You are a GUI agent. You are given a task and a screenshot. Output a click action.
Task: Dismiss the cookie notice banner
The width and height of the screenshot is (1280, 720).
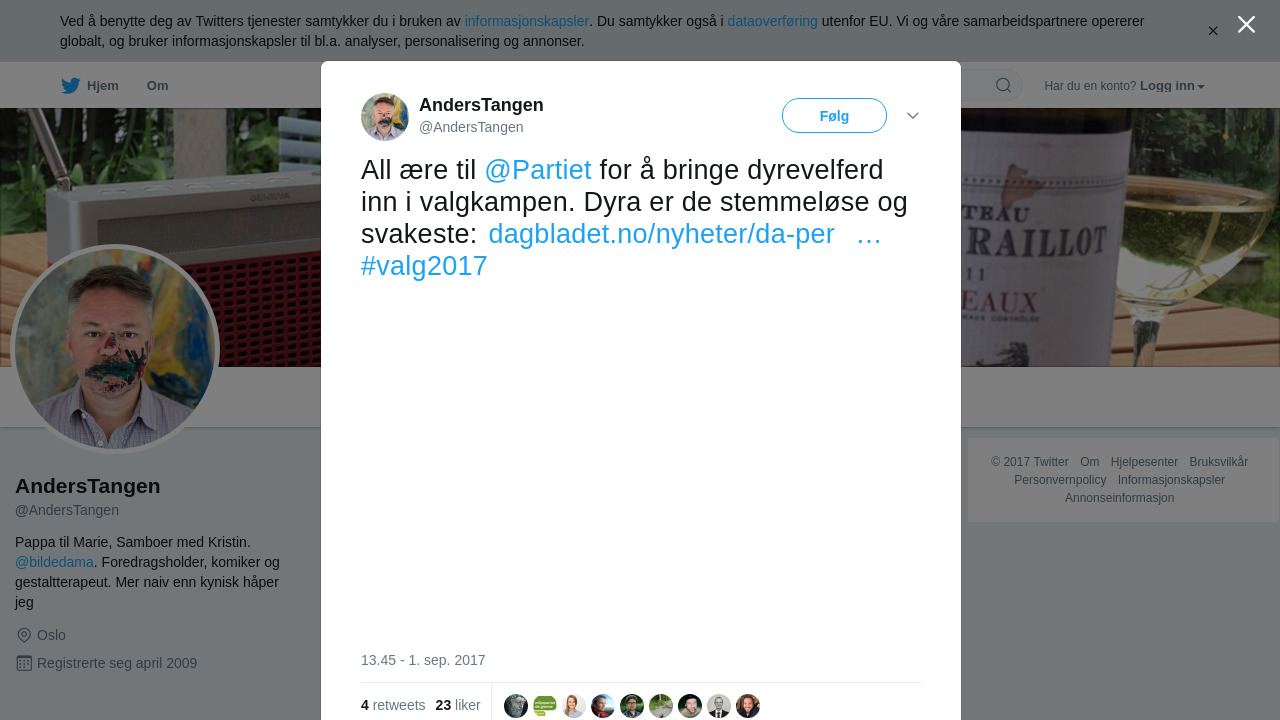[x=1213, y=31]
